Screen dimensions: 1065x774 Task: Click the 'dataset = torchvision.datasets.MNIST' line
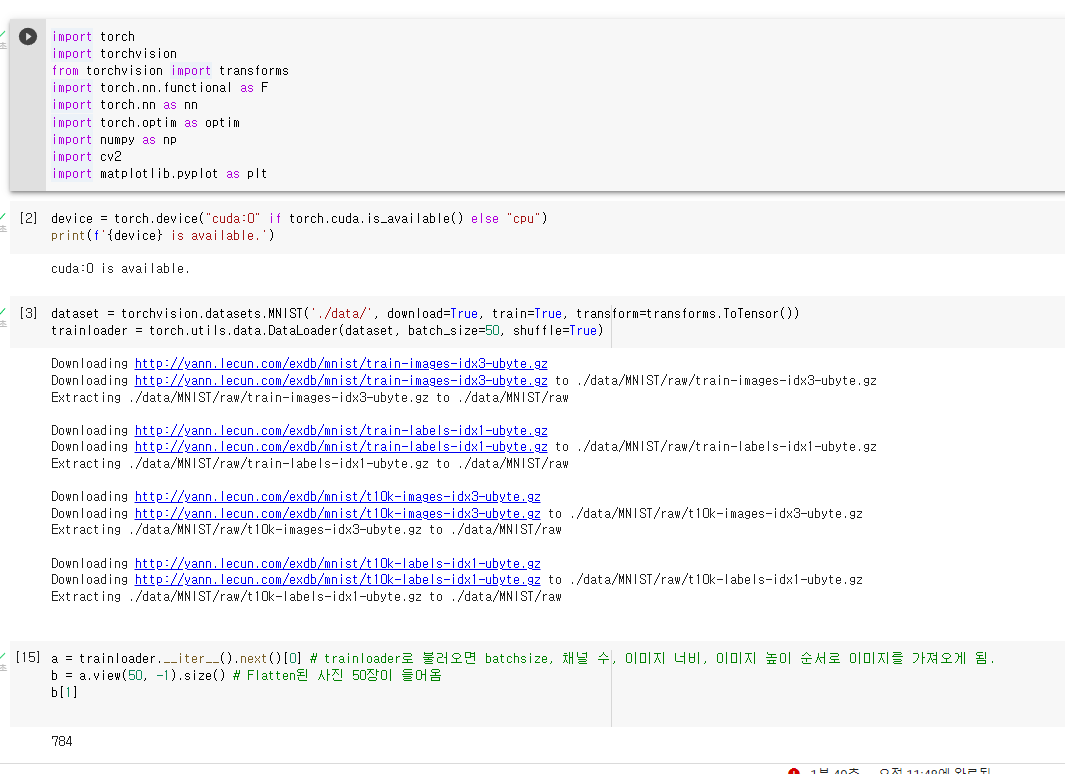[425, 314]
